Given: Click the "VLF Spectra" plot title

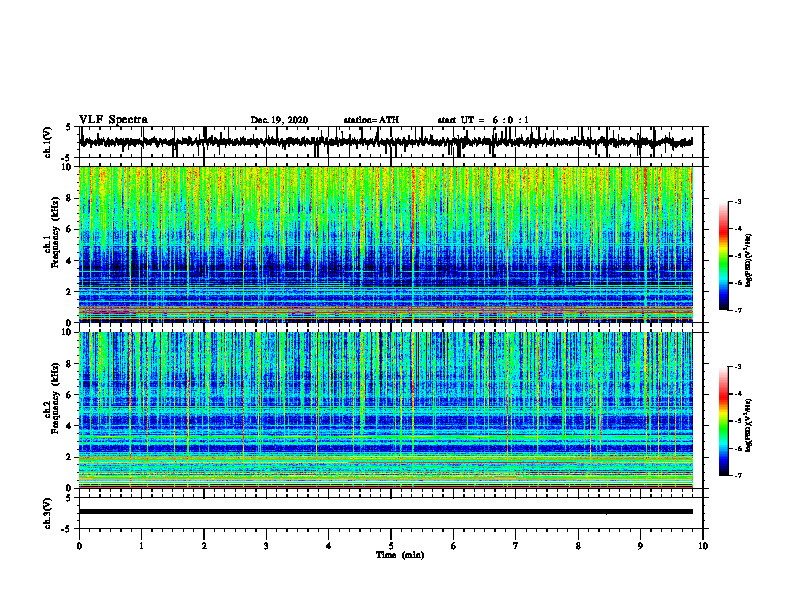Looking at the screenshot, I should tap(113, 120).
